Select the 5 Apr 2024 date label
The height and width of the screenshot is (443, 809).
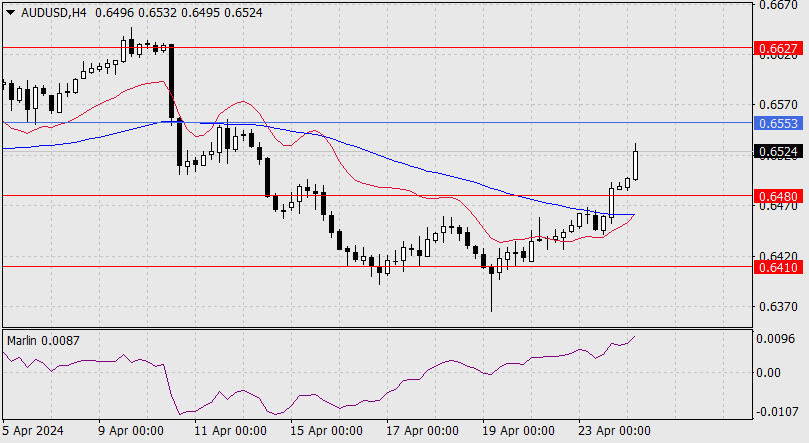coord(33,431)
